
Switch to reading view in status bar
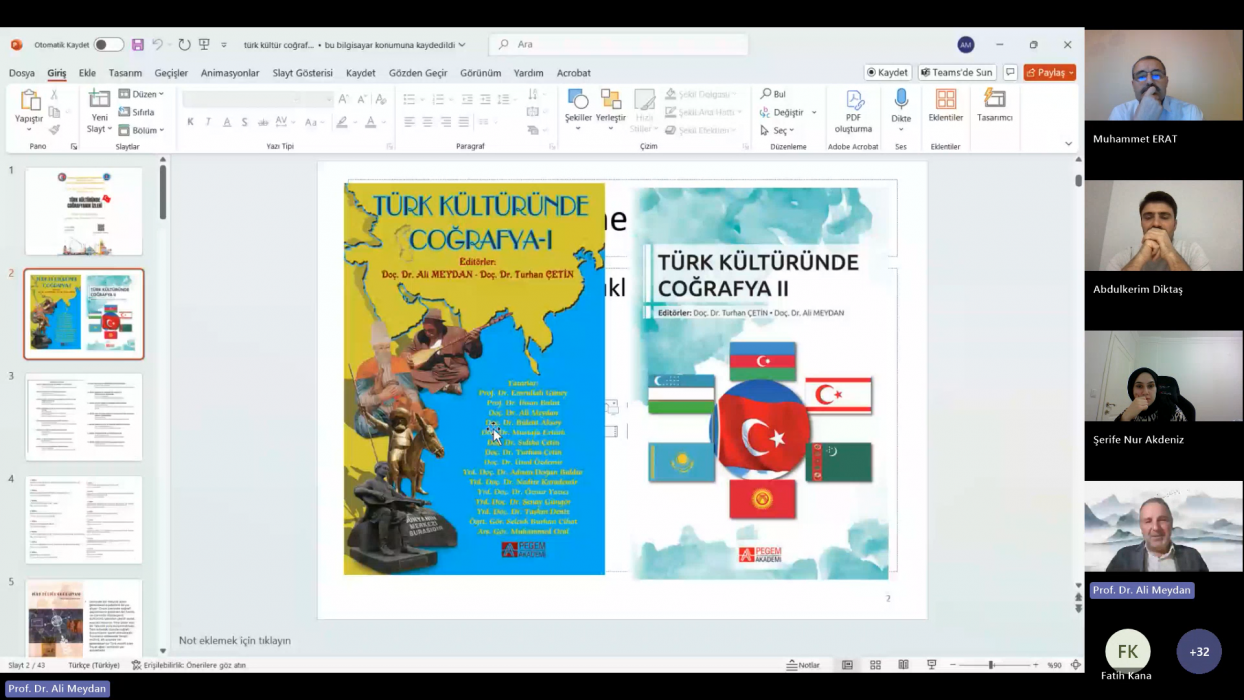[903, 665]
